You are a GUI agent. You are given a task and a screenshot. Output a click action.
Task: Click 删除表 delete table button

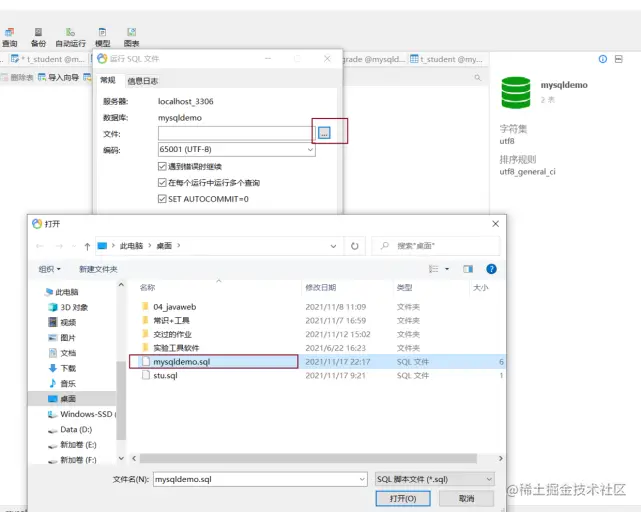click(17, 77)
